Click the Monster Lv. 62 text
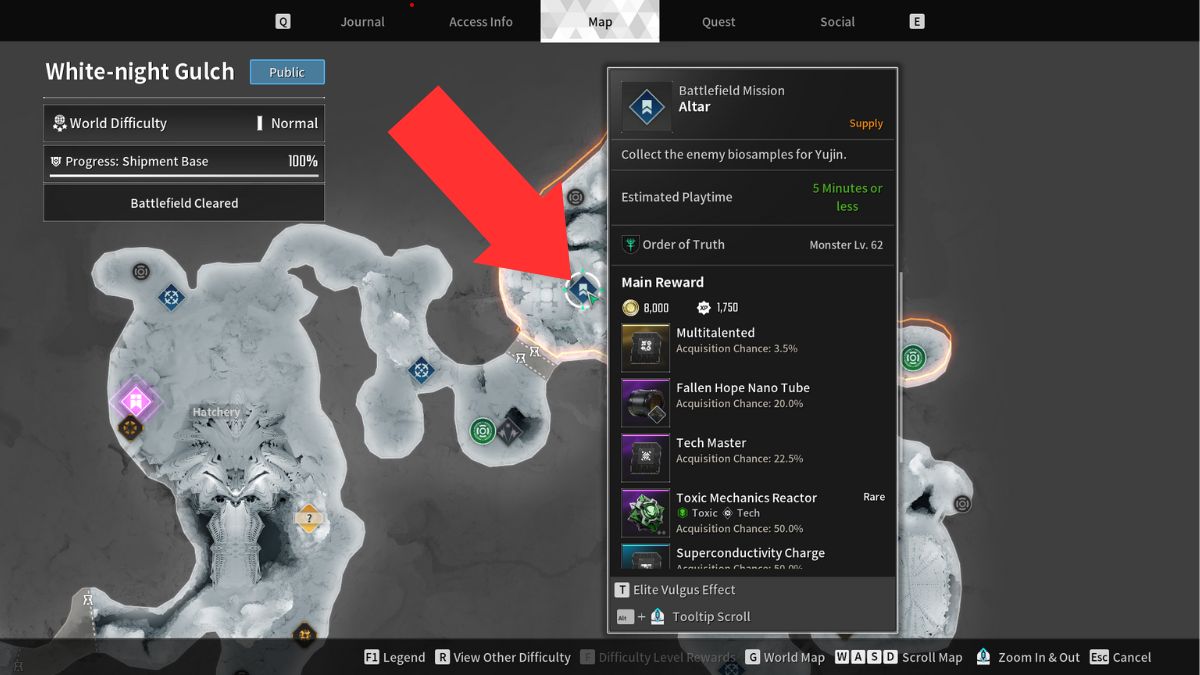1200x675 pixels. 846,245
